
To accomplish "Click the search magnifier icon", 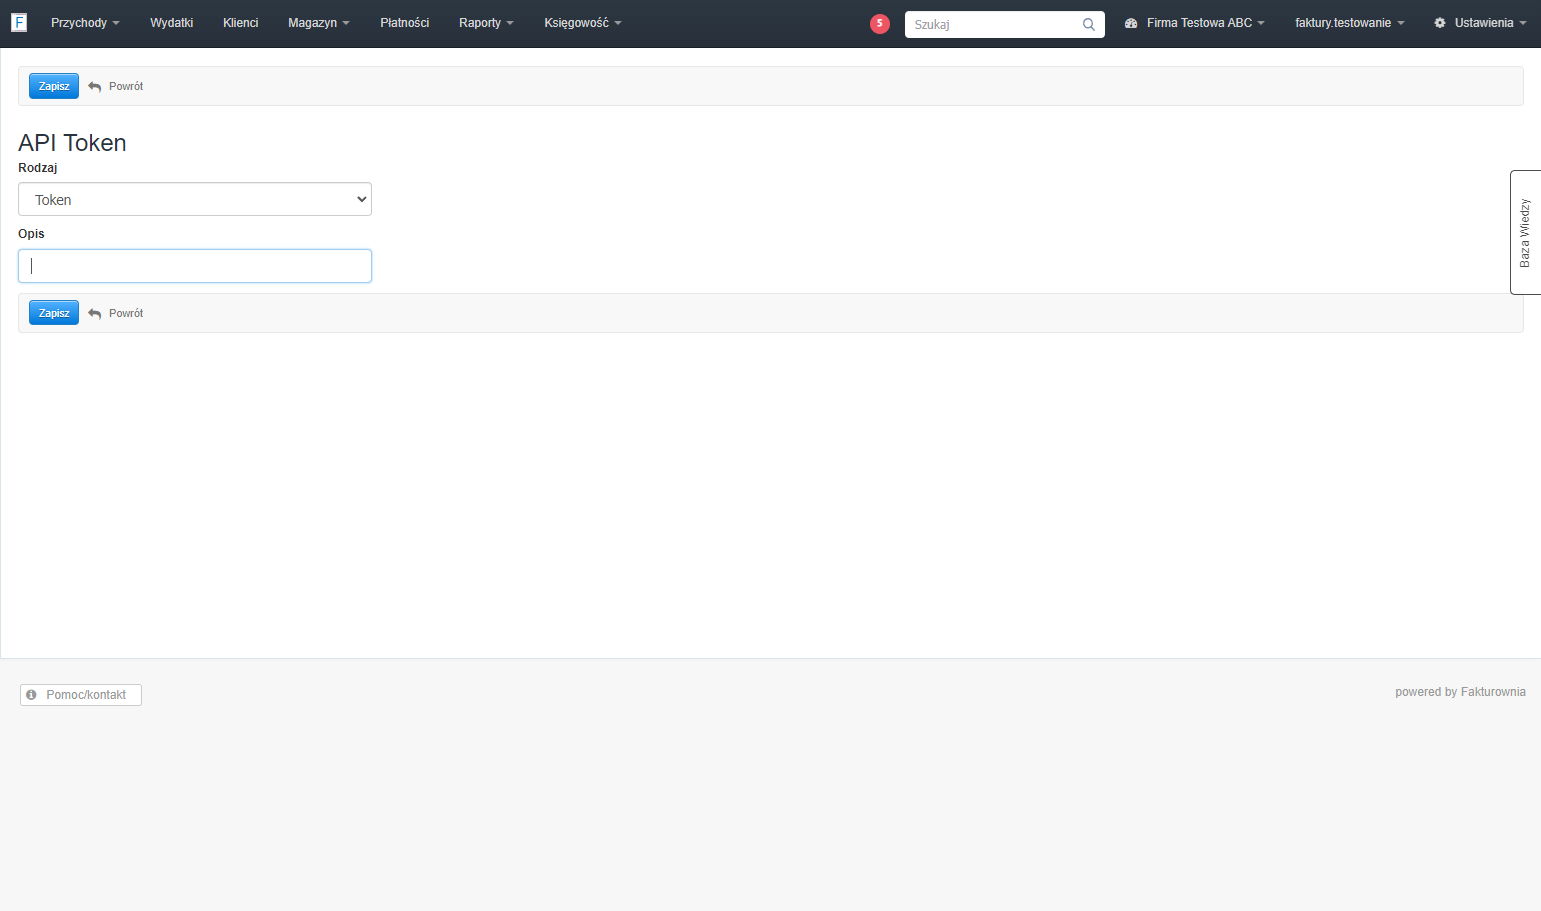I will (1089, 24).
